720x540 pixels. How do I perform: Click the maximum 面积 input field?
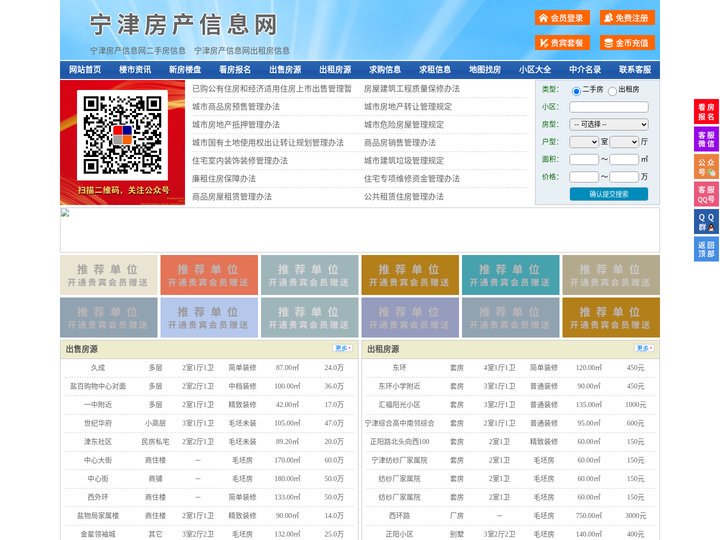[624, 159]
